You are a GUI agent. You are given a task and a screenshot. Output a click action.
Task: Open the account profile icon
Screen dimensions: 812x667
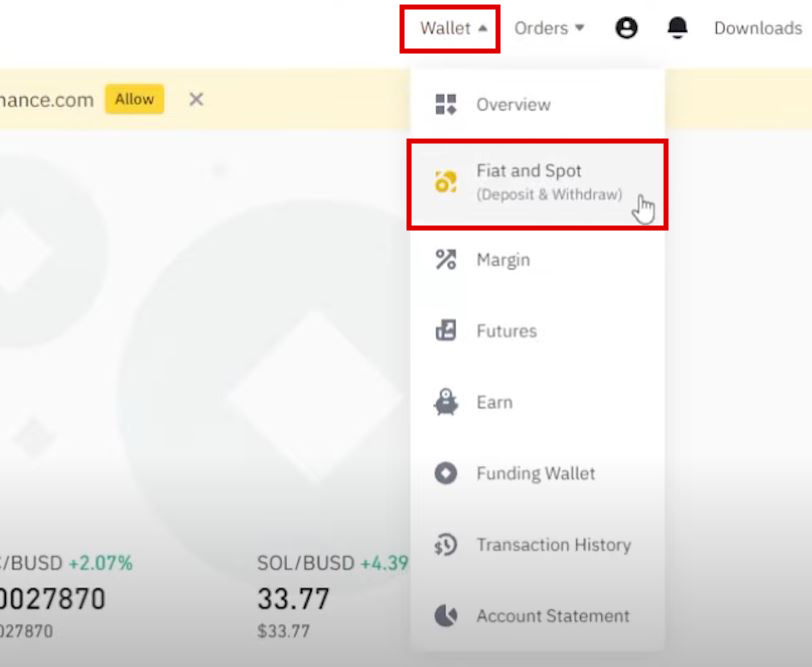[x=626, y=28]
